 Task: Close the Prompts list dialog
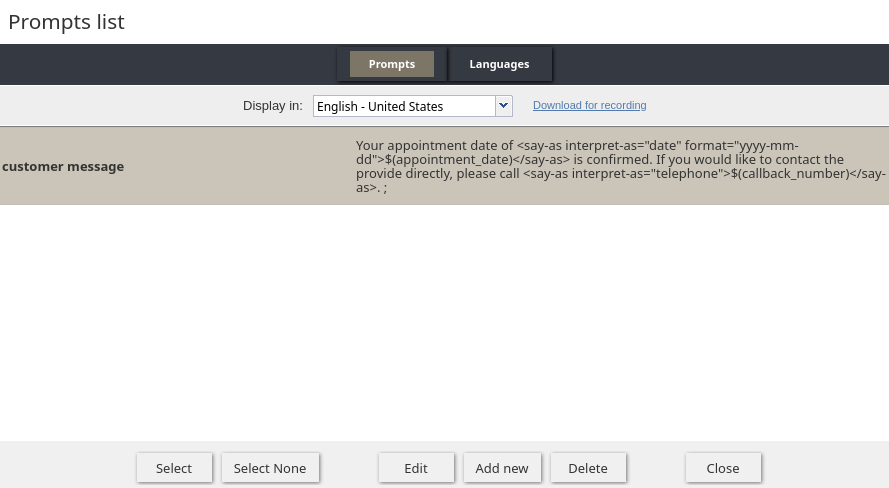click(x=722, y=468)
